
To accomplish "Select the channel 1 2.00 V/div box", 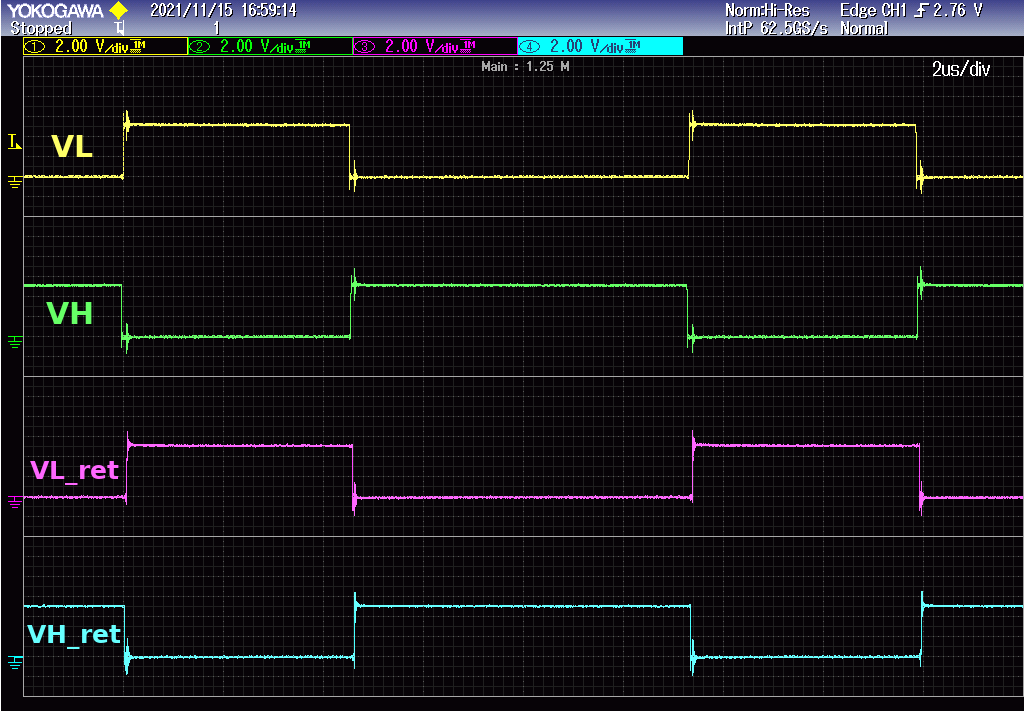I will (x=105, y=46).
